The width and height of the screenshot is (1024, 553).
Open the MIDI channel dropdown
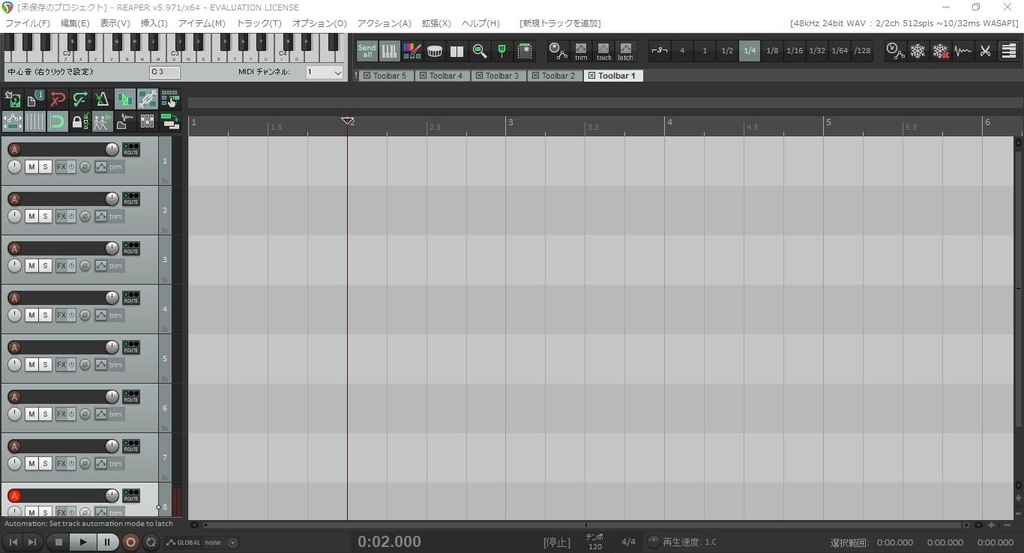[325, 72]
